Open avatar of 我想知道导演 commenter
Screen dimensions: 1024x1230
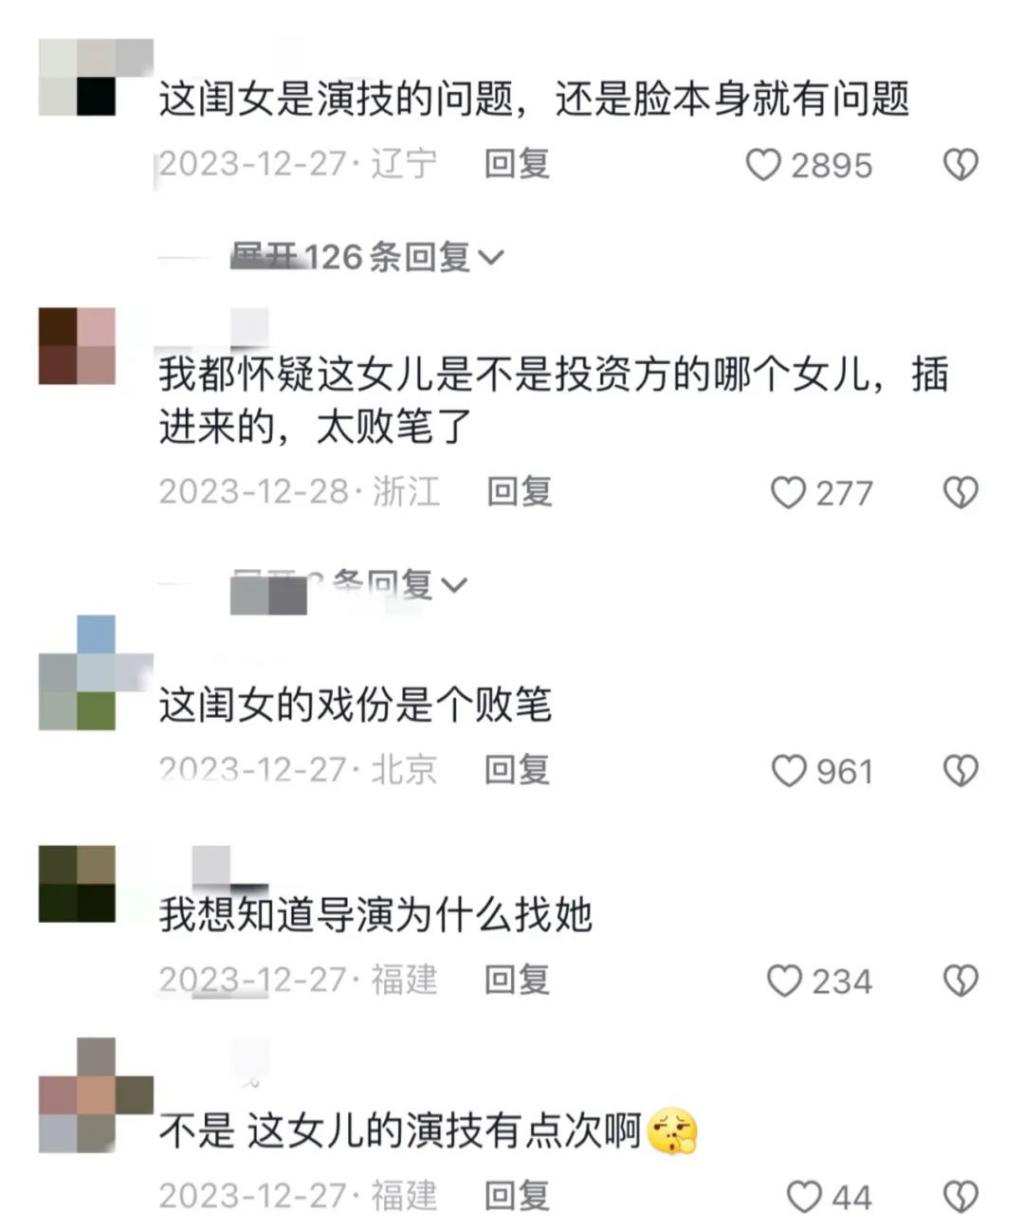(77, 884)
